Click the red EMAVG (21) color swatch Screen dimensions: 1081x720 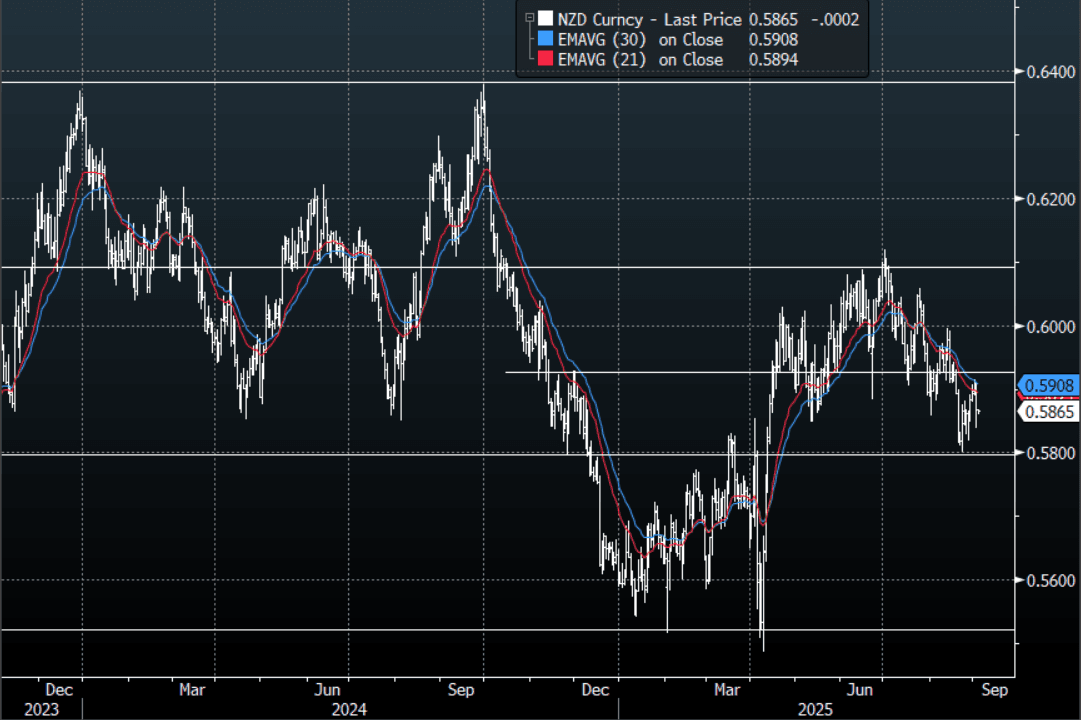tap(544, 60)
